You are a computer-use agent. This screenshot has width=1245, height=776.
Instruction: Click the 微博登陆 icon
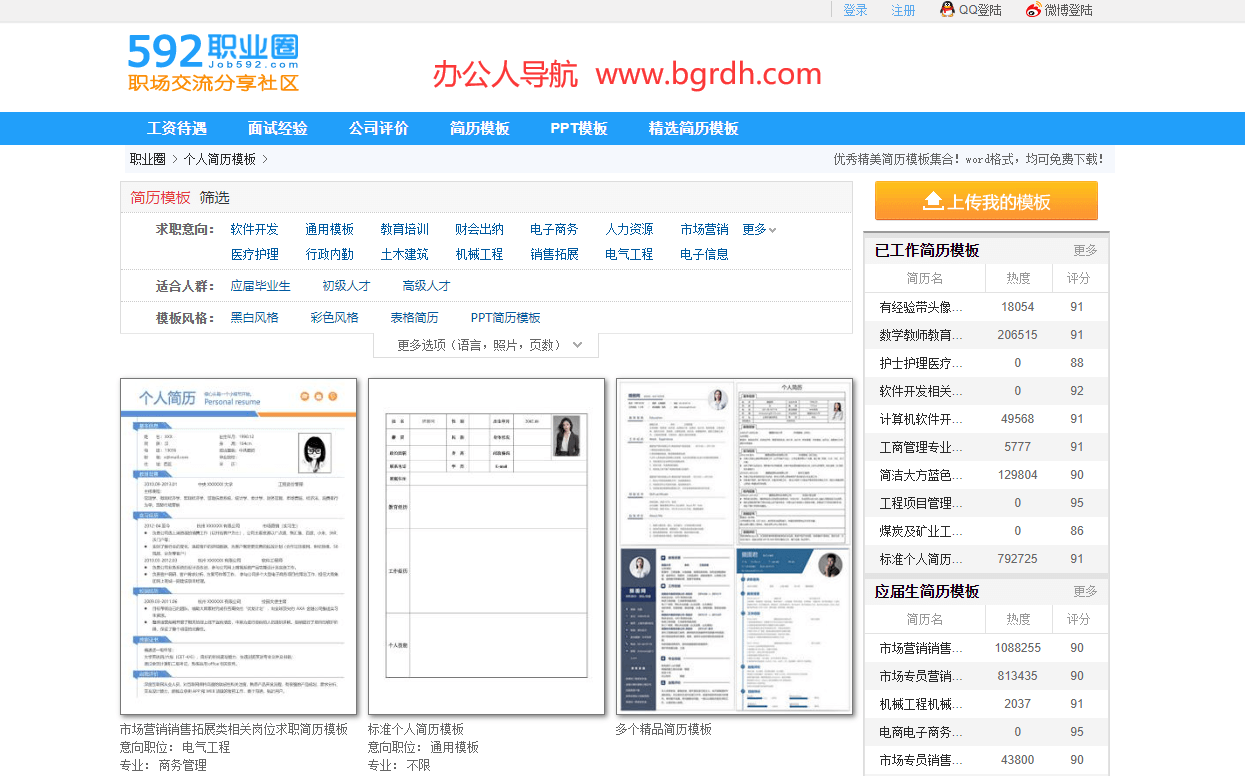point(1031,10)
